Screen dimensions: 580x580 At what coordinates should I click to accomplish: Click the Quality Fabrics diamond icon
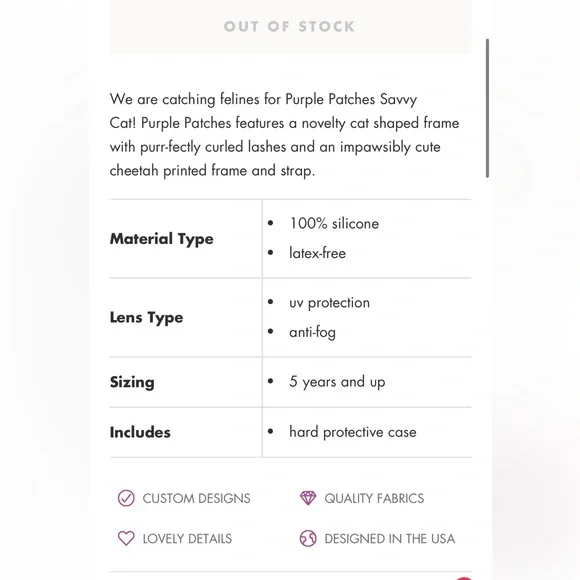[308, 498]
